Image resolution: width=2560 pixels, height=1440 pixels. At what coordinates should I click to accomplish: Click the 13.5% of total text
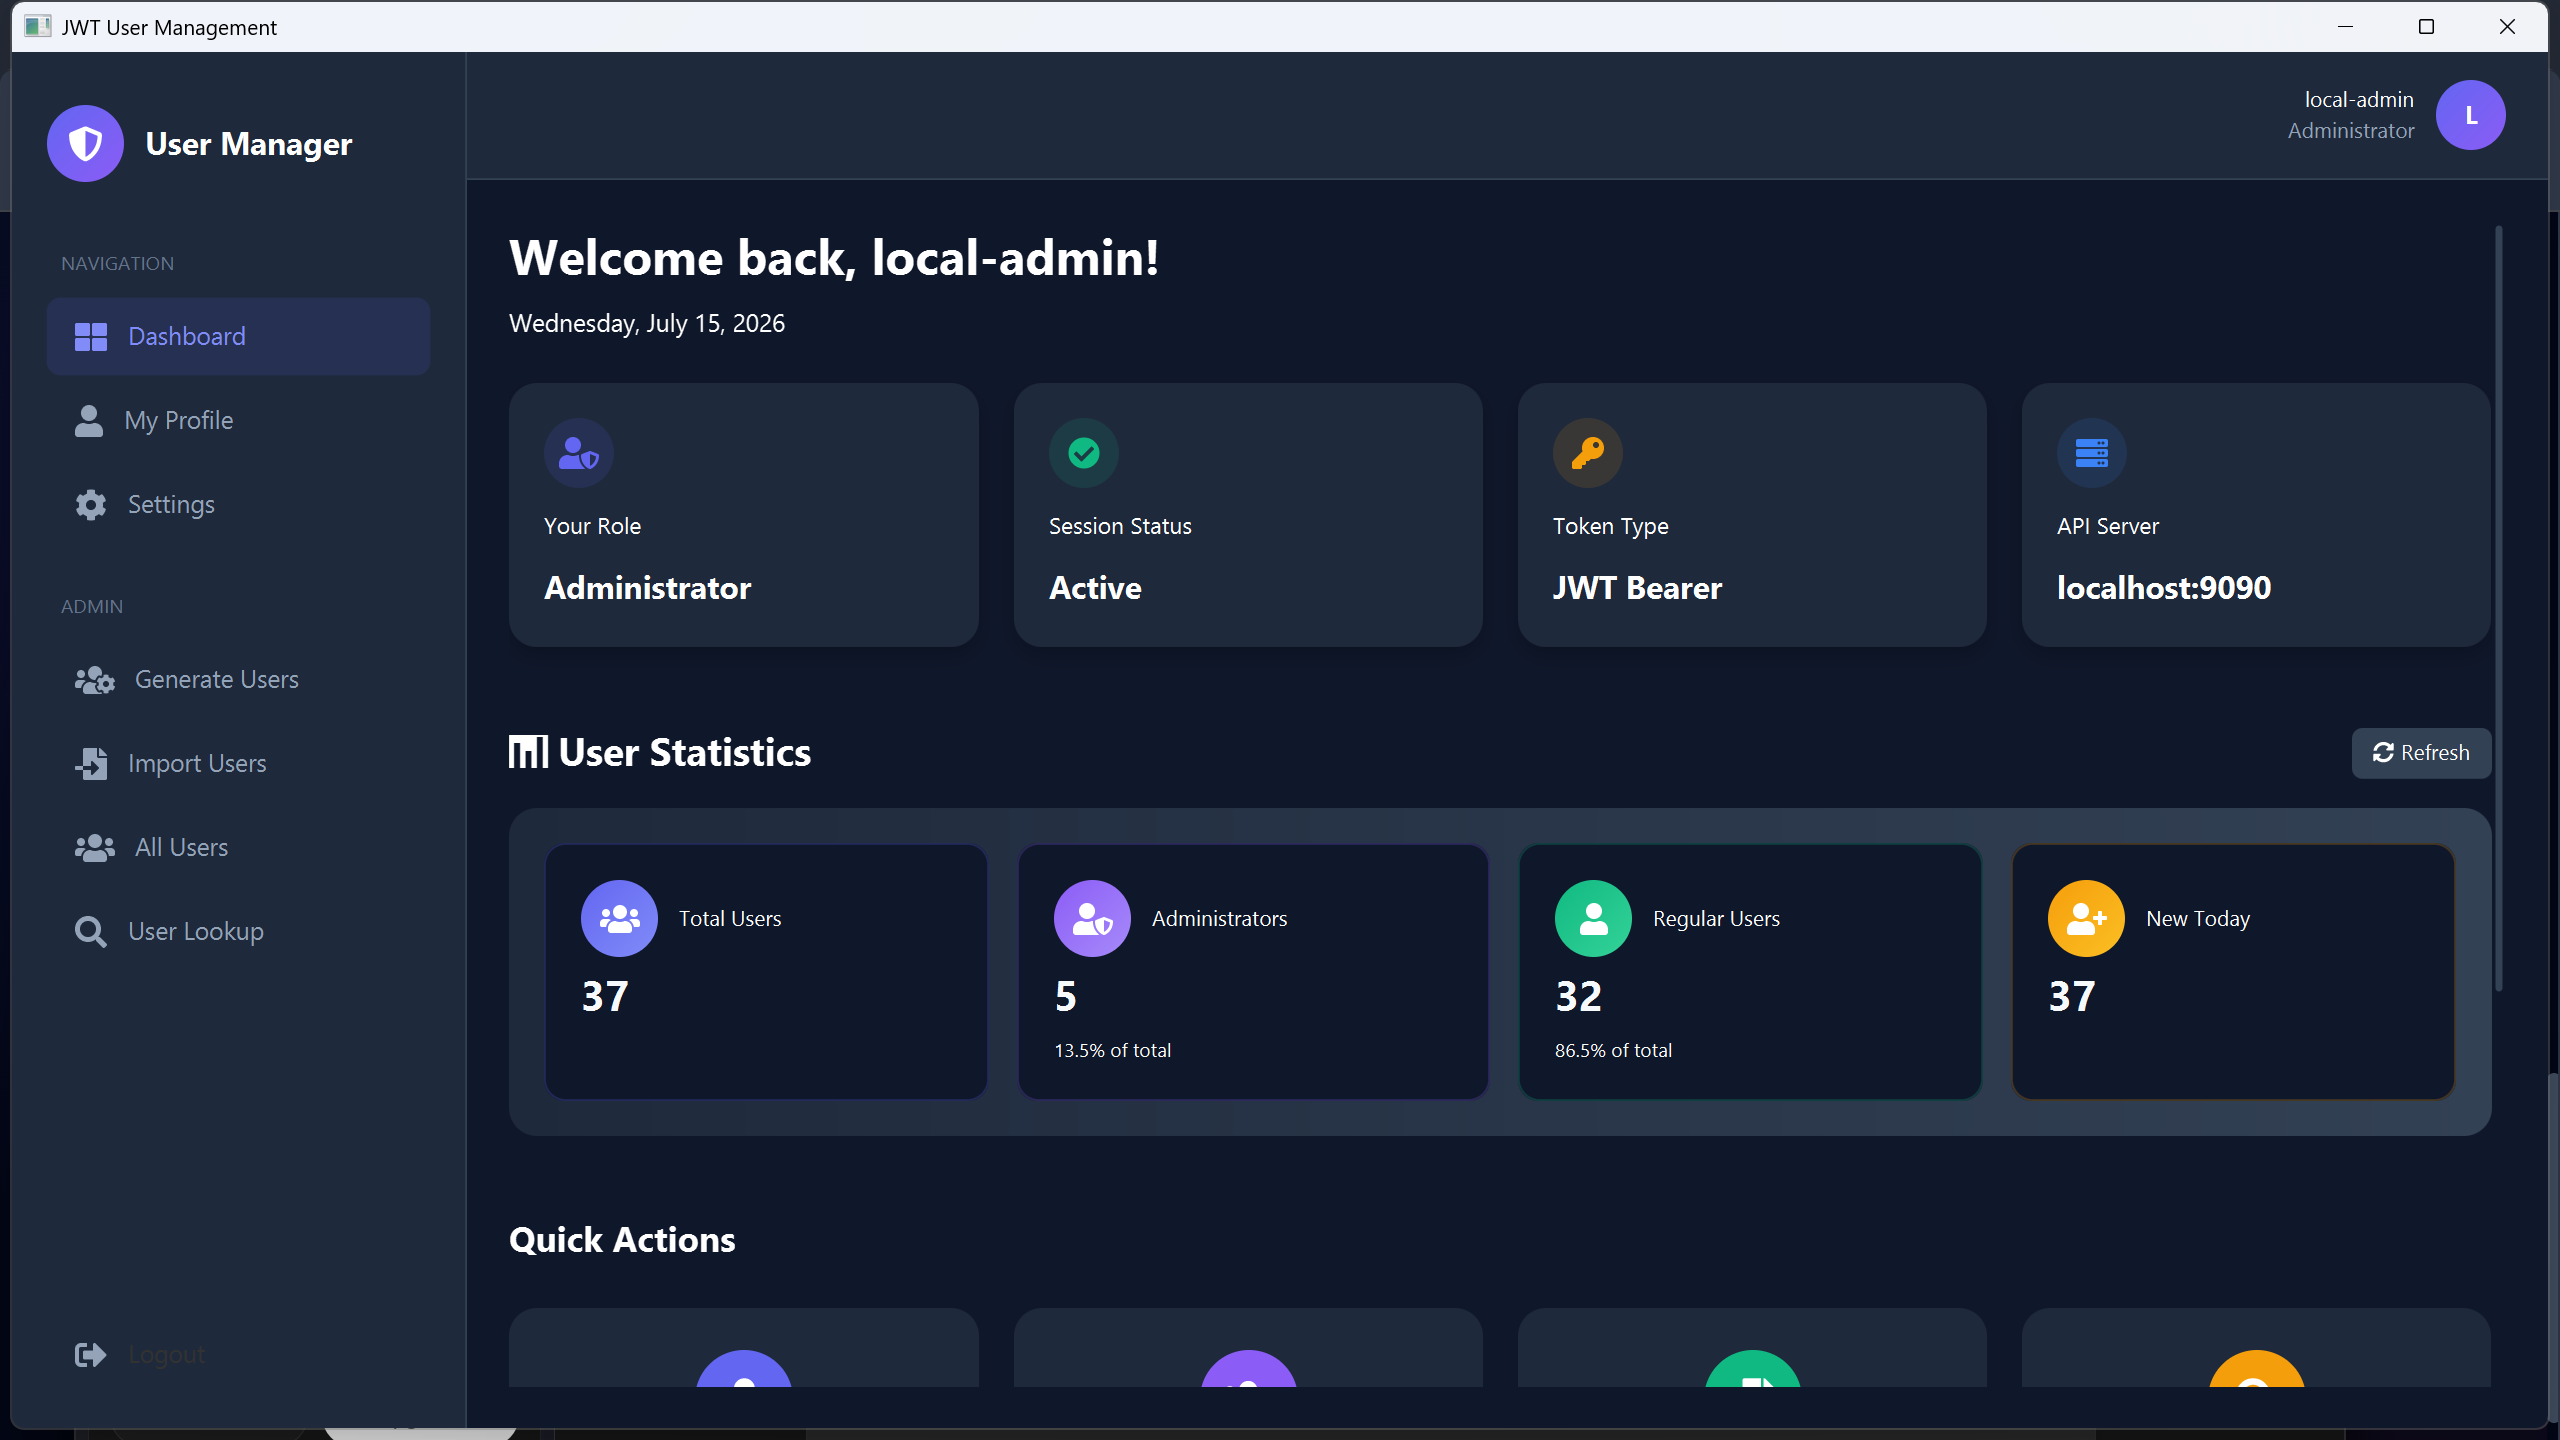(1112, 1050)
